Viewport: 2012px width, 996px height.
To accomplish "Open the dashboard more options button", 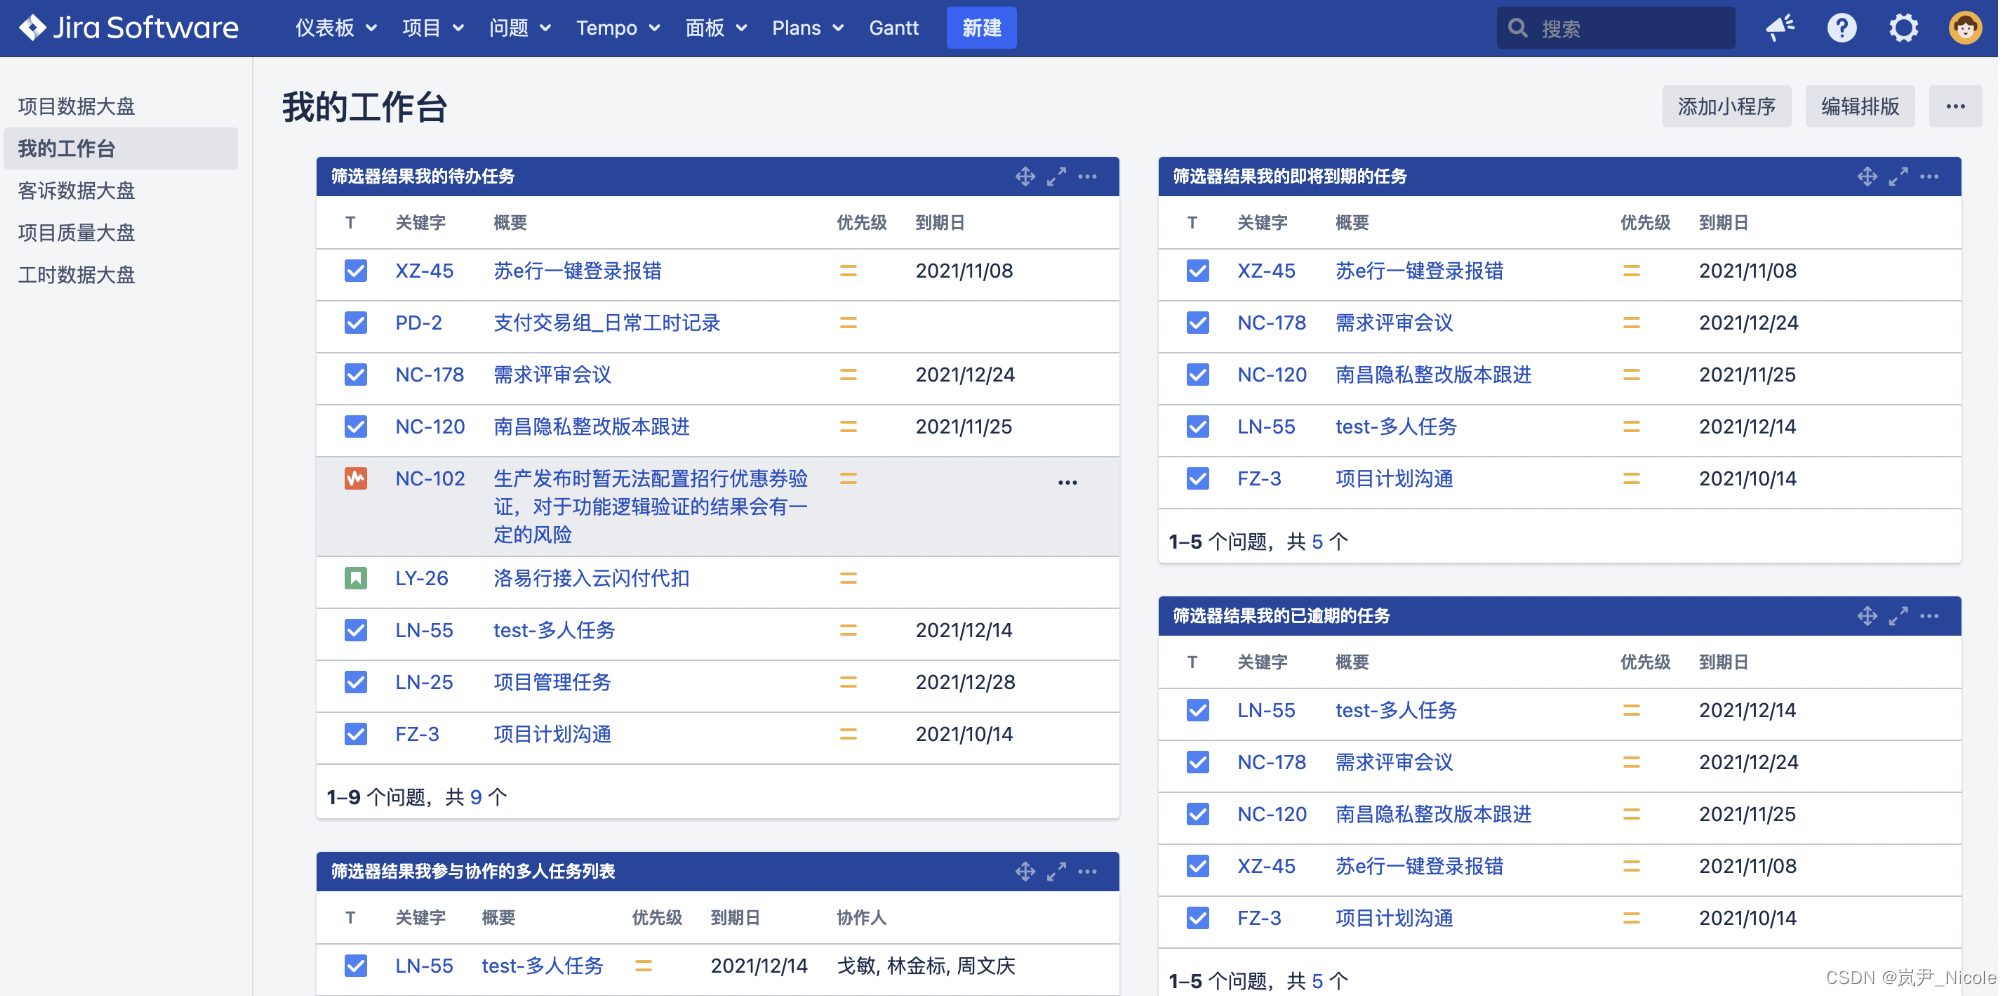I will point(1956,107).
